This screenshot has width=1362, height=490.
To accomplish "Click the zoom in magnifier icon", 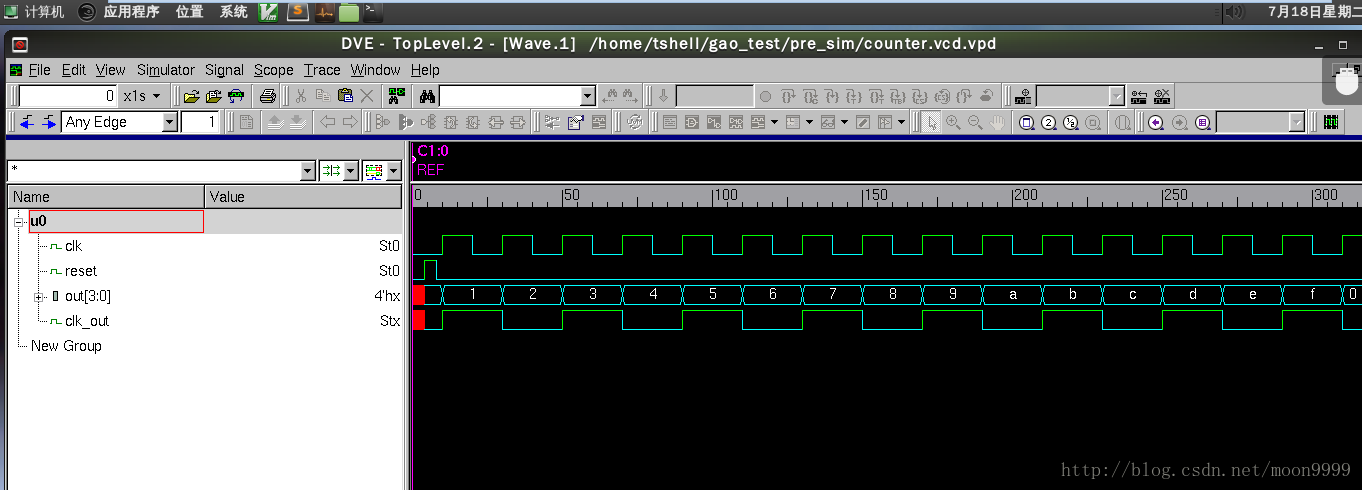I will click(953, 122).
